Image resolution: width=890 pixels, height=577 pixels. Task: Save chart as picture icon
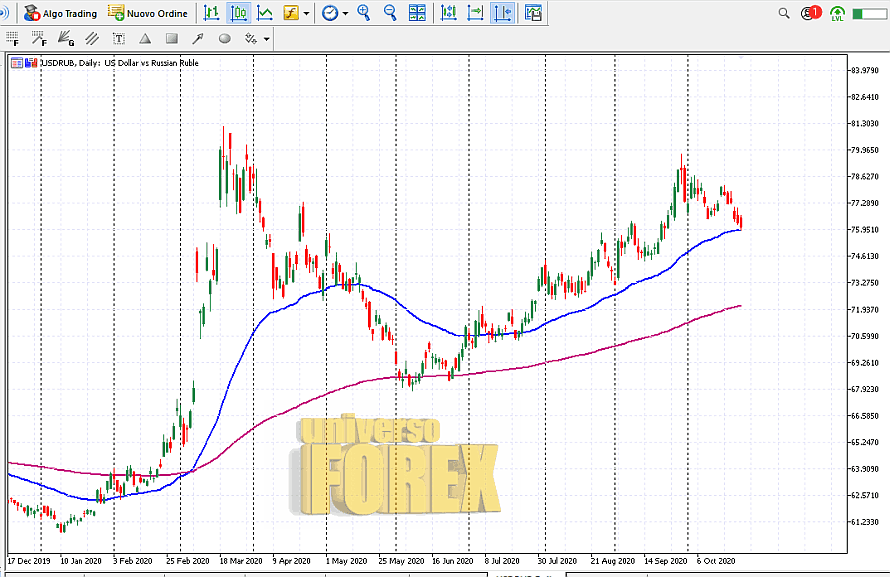tap(534, 13)
